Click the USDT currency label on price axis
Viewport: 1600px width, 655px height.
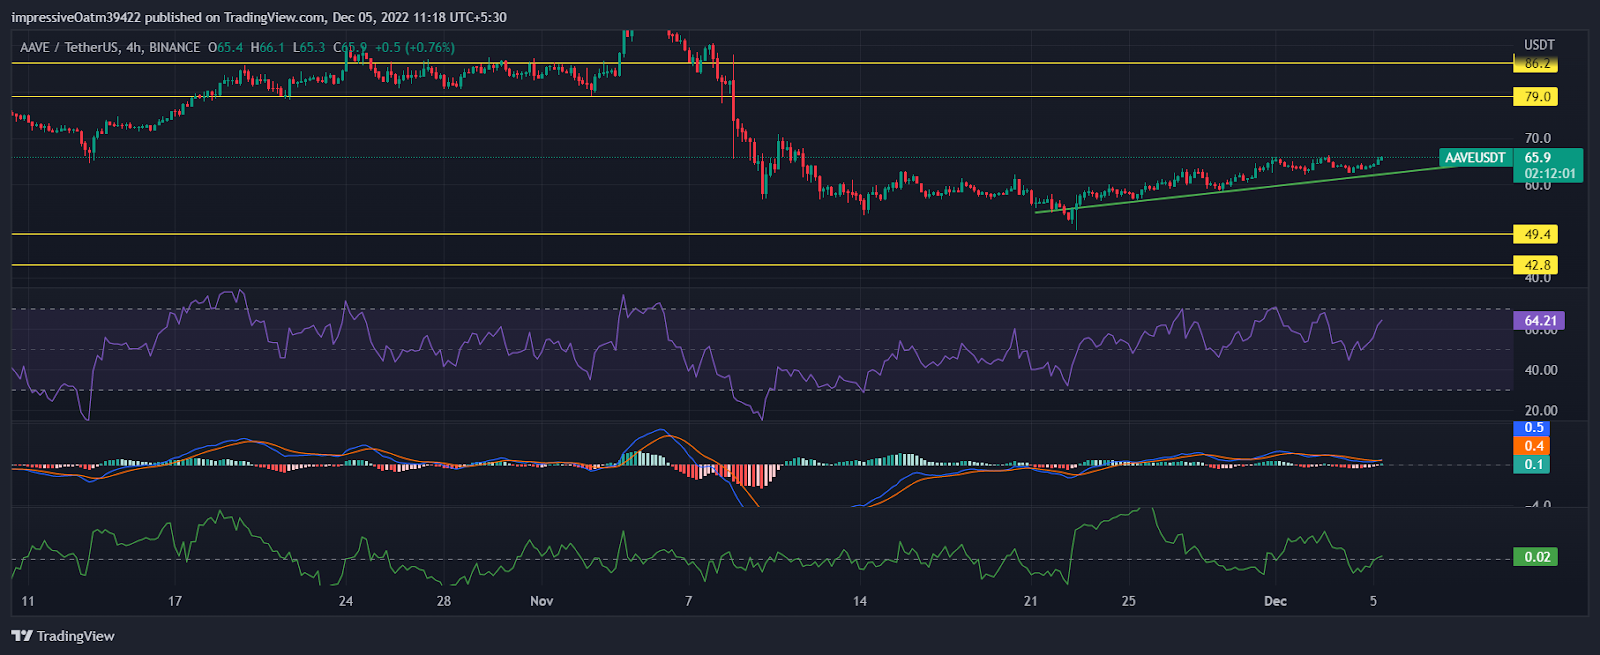click(1539, 45)
